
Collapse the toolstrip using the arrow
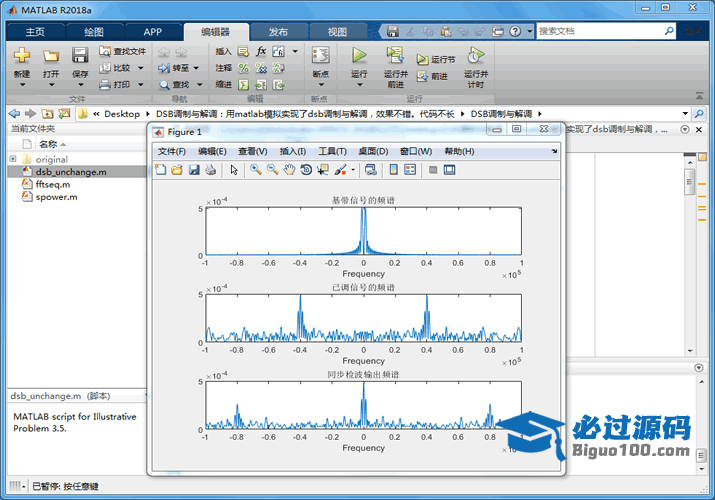point(699,96)
